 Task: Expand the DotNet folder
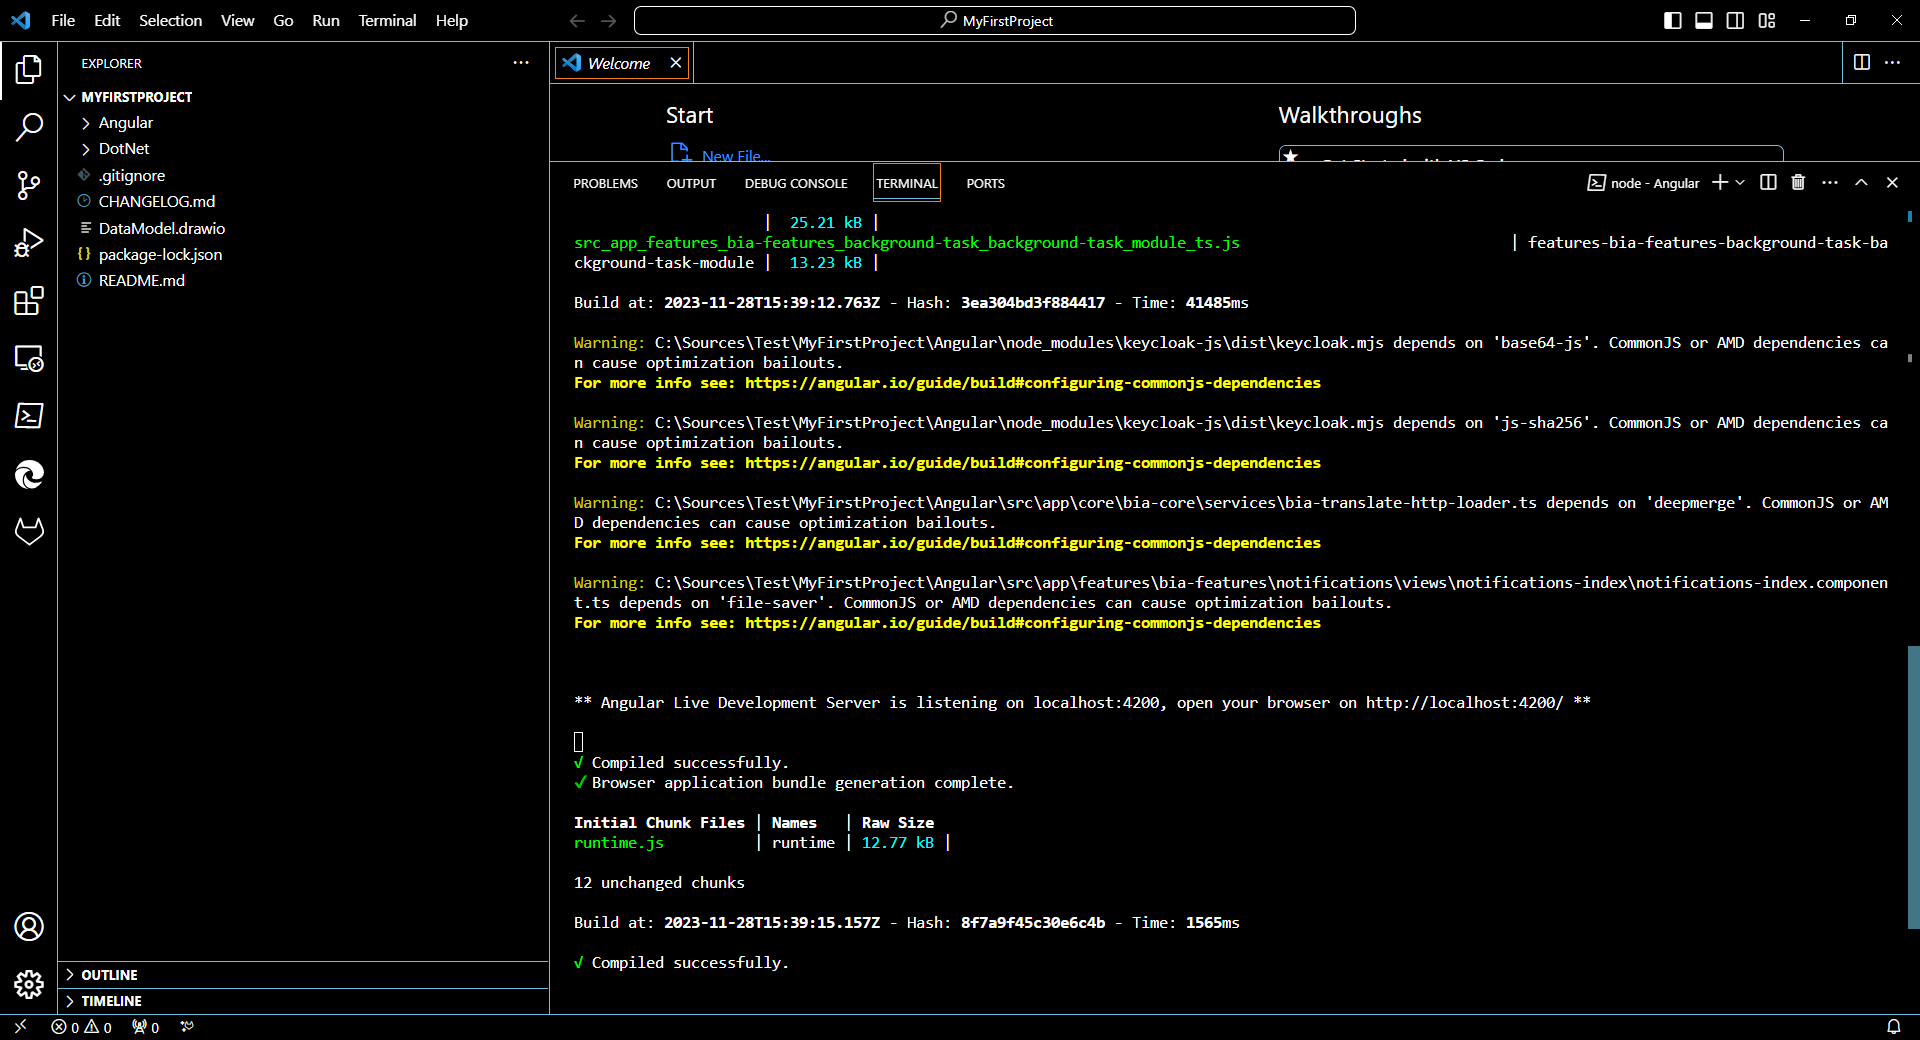123,149
